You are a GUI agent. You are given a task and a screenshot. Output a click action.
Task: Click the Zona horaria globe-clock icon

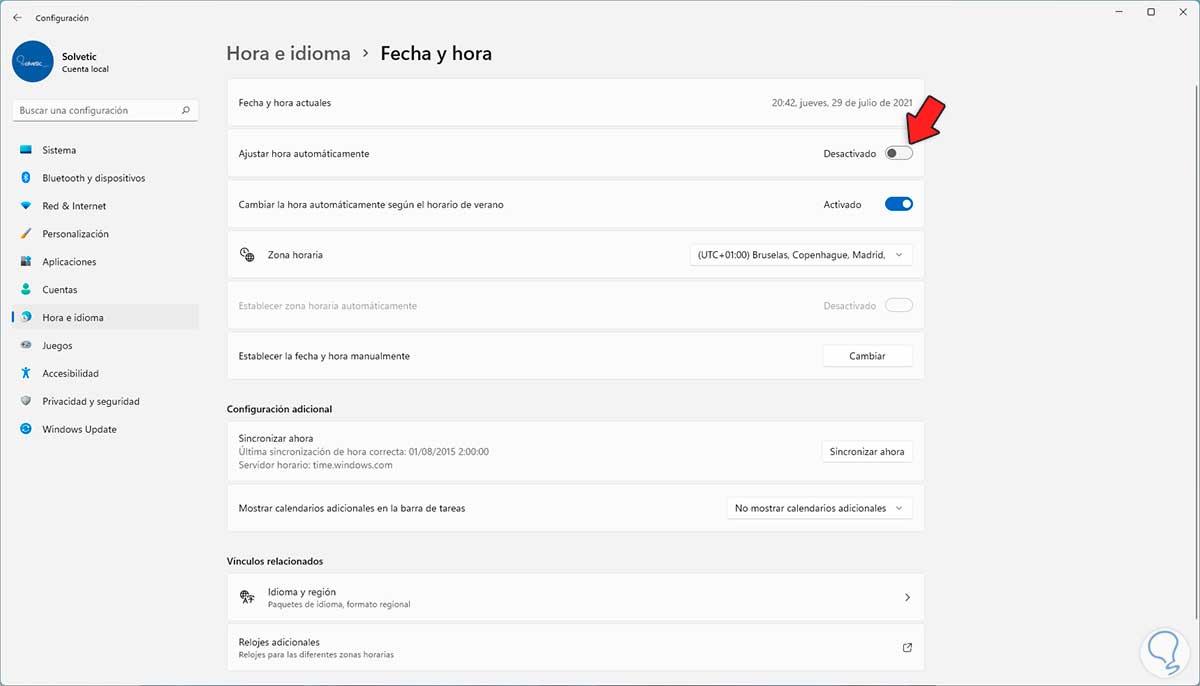(x=247, y=255)
